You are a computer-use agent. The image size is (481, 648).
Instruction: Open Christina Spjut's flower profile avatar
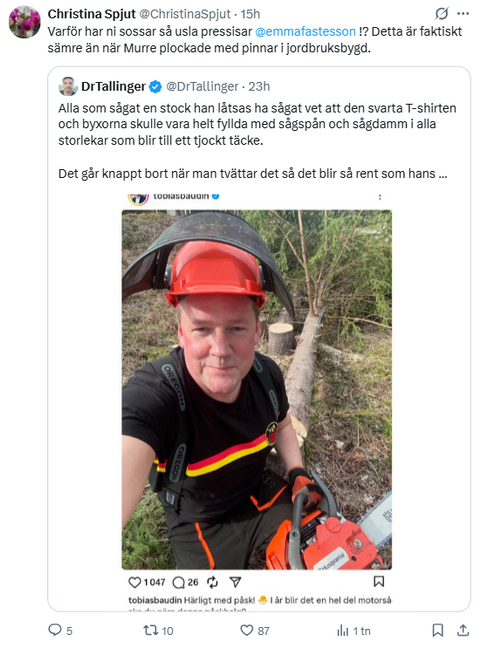(25, 22)
